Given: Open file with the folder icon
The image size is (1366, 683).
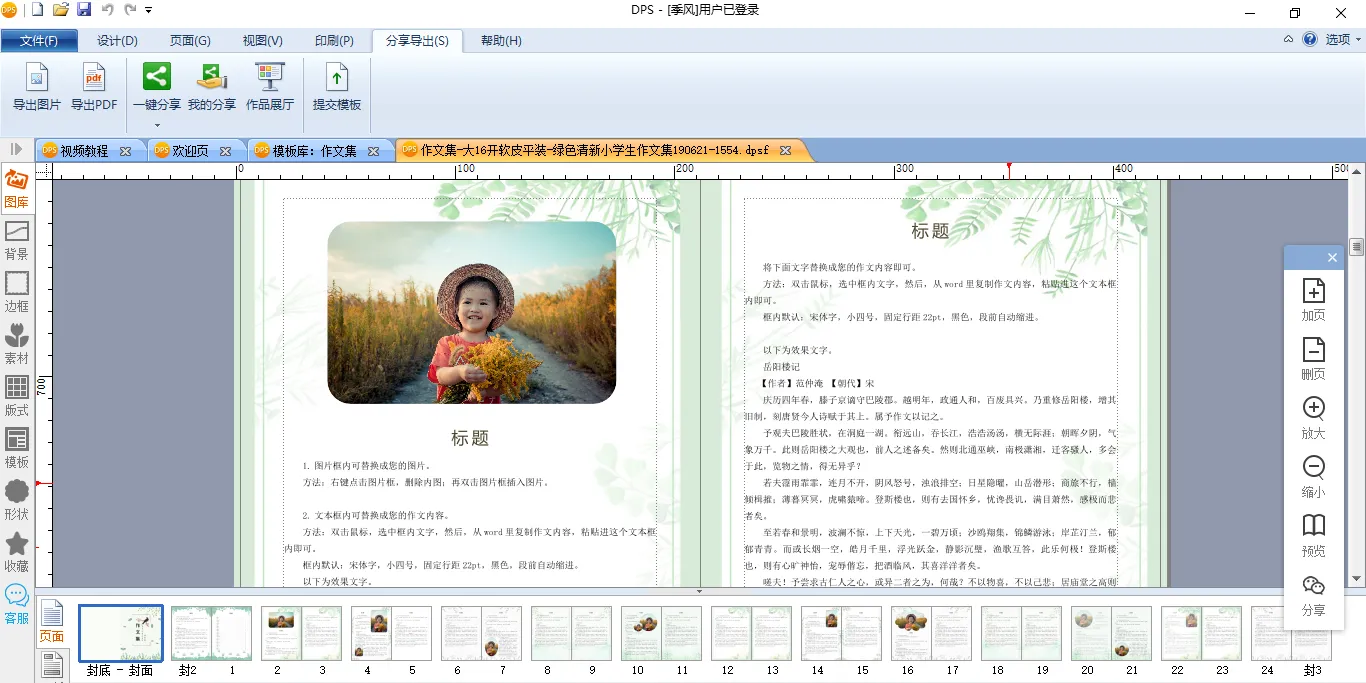Looking at the screenshot, I should [x=61, y=10].
